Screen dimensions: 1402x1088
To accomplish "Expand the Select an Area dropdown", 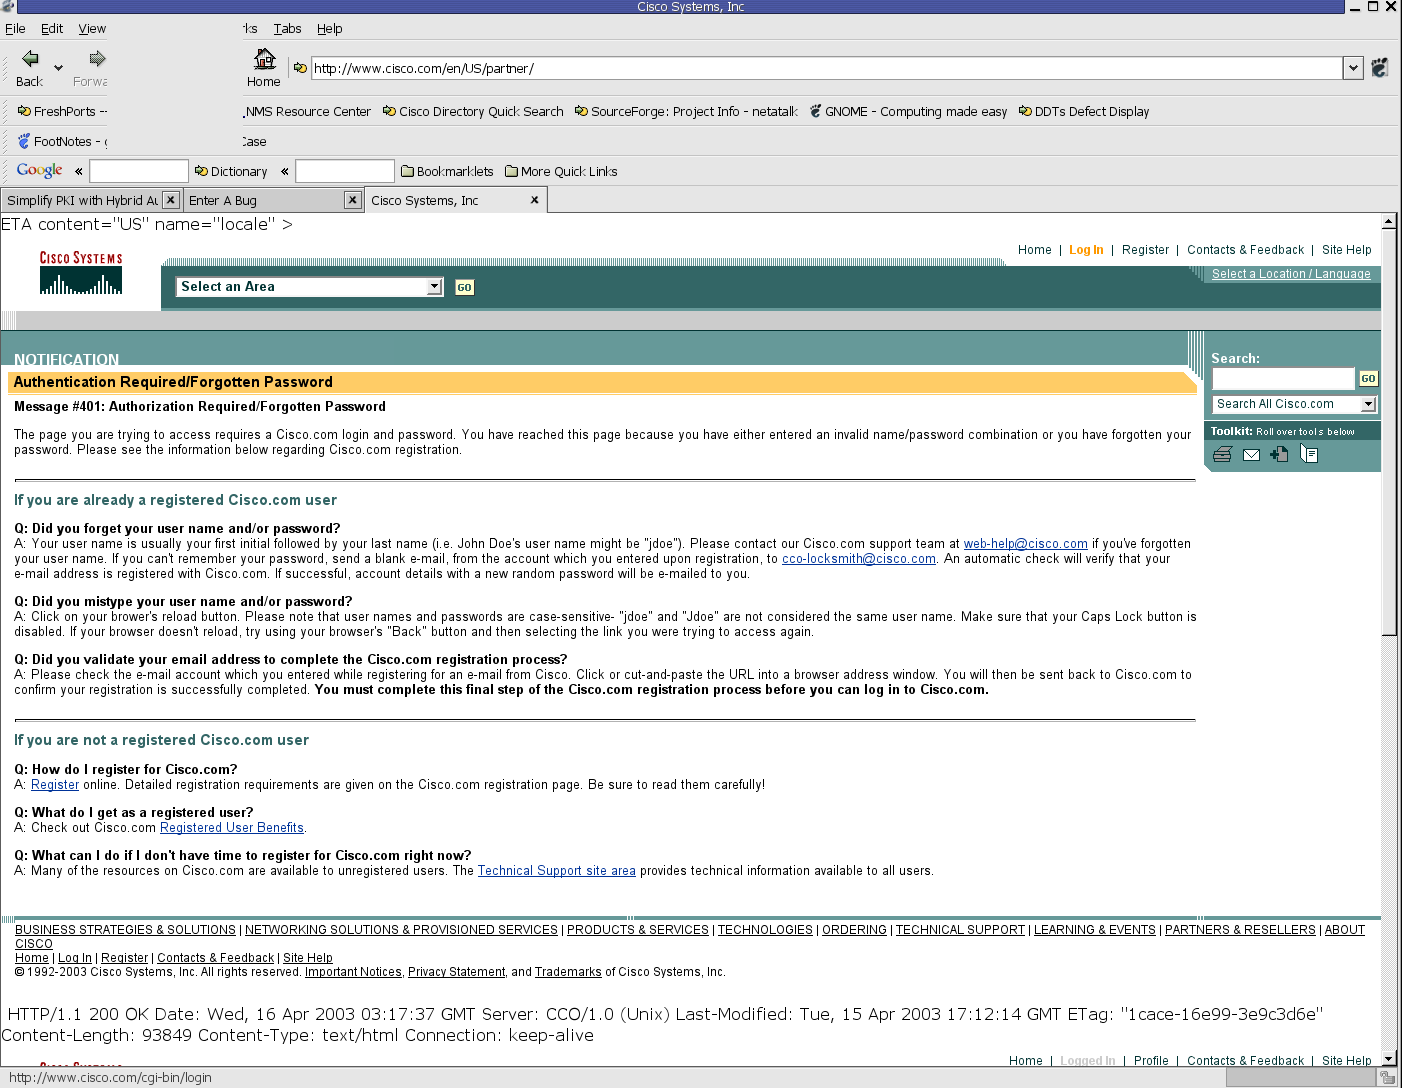I will point(434,287).
